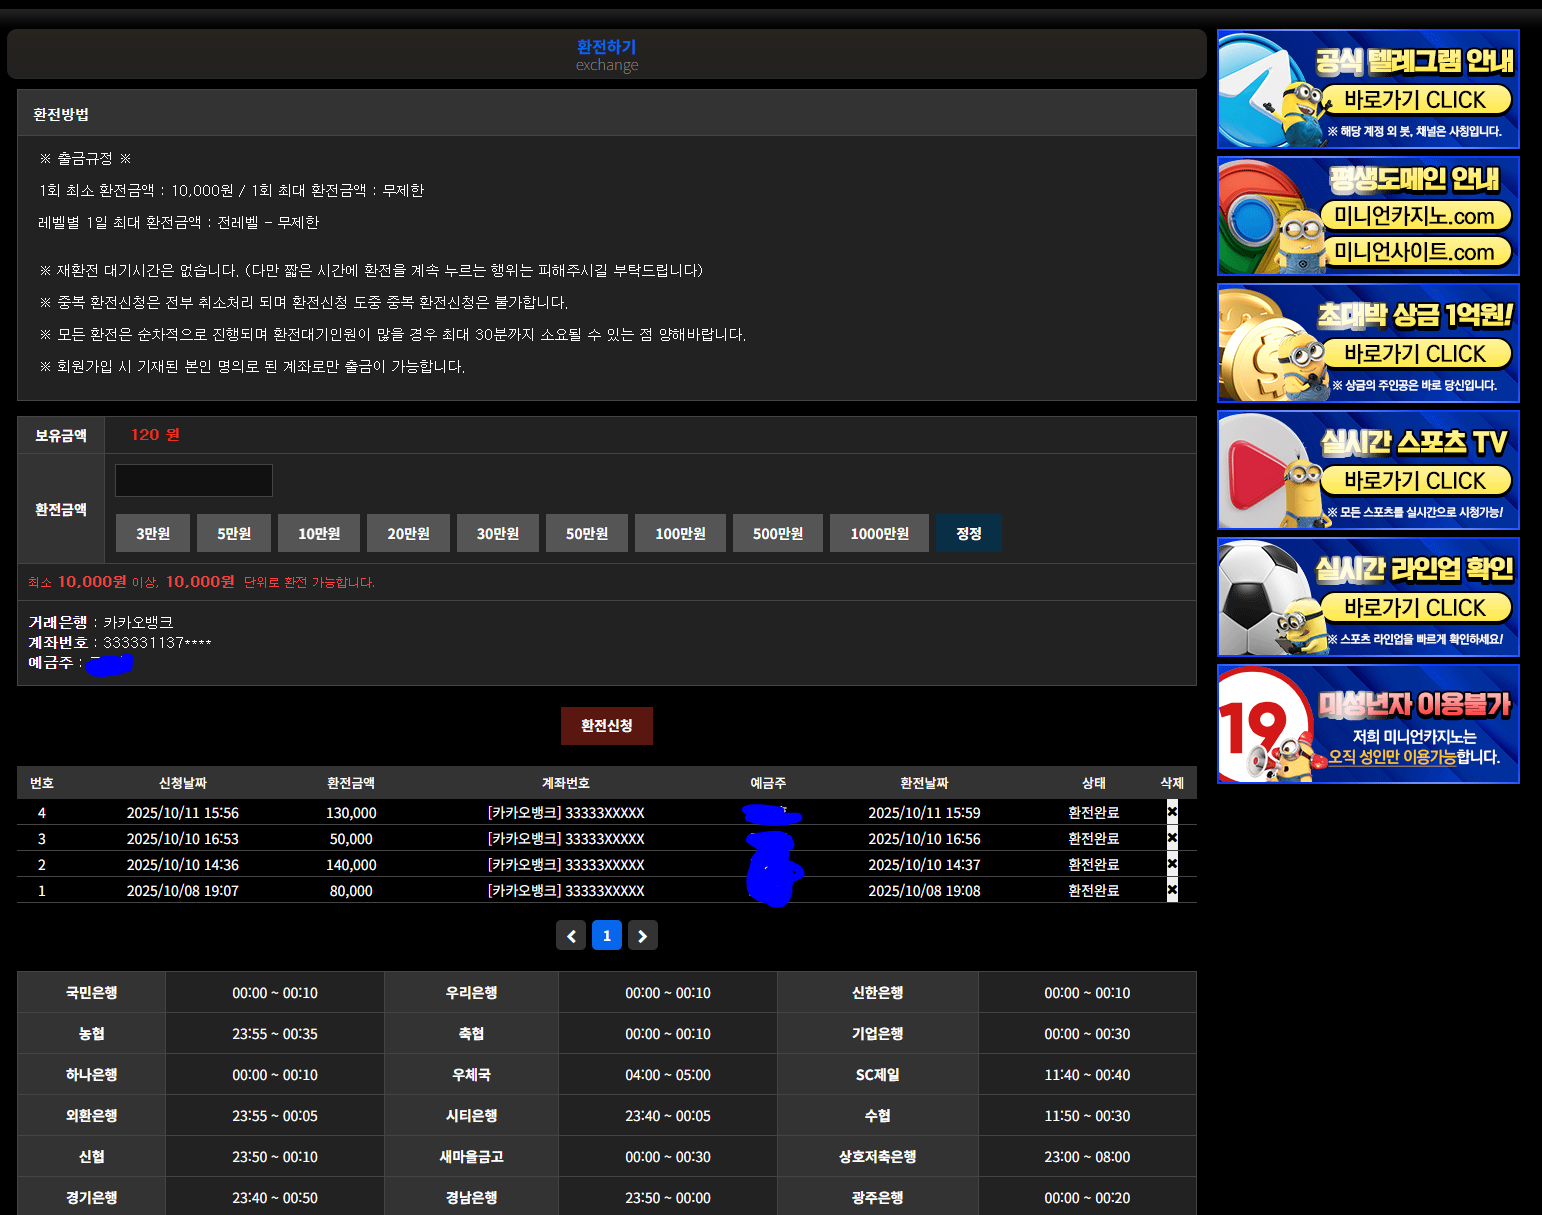Image resolution: width=1542 pixels, height=1215 pixels.
Task: Open the real-time sports TV banner
Action: [1367, 470]
